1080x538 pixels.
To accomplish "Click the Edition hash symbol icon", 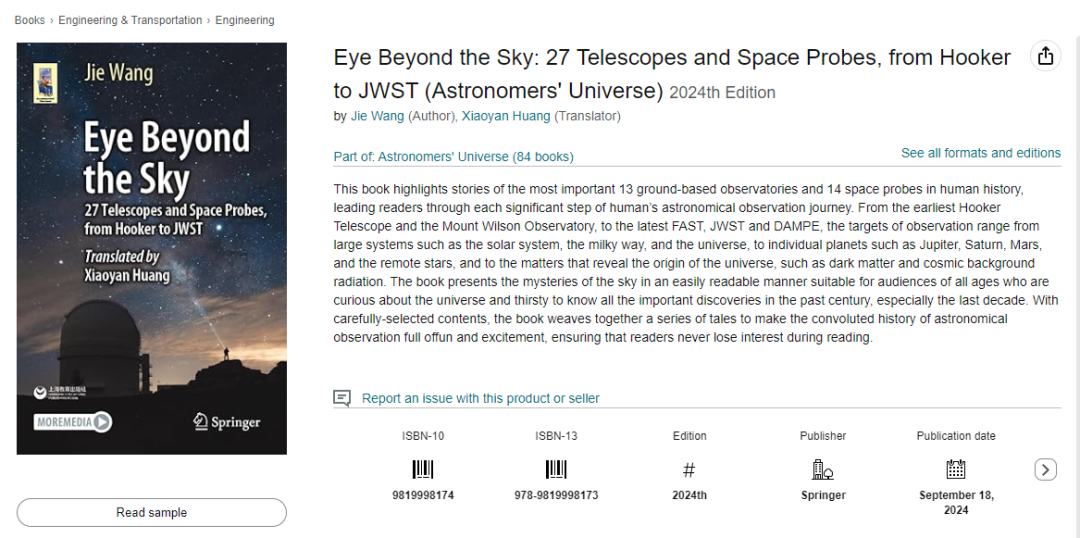I will click(689, 470).
